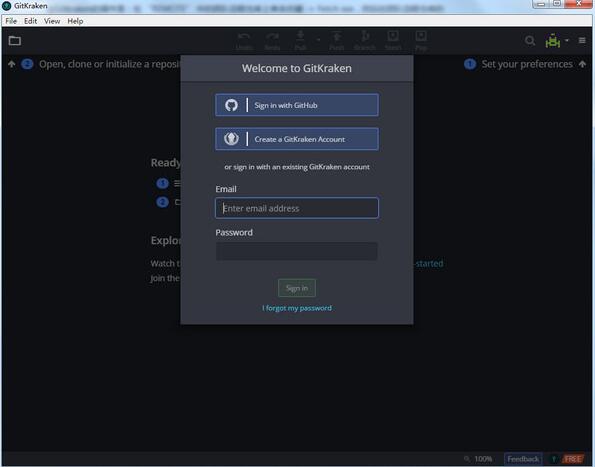Click the Sign in button
The image size is (595, 467).
pos(297,288)
